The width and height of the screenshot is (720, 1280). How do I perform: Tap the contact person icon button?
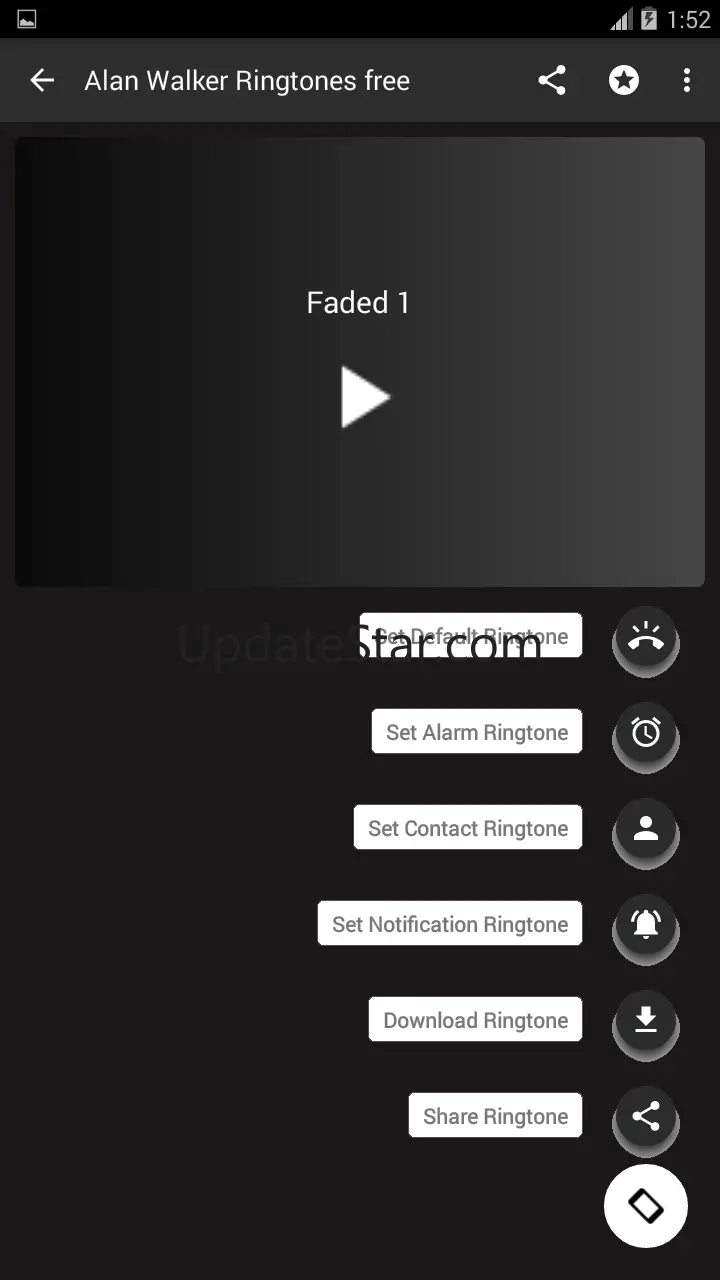coord(646,828)
